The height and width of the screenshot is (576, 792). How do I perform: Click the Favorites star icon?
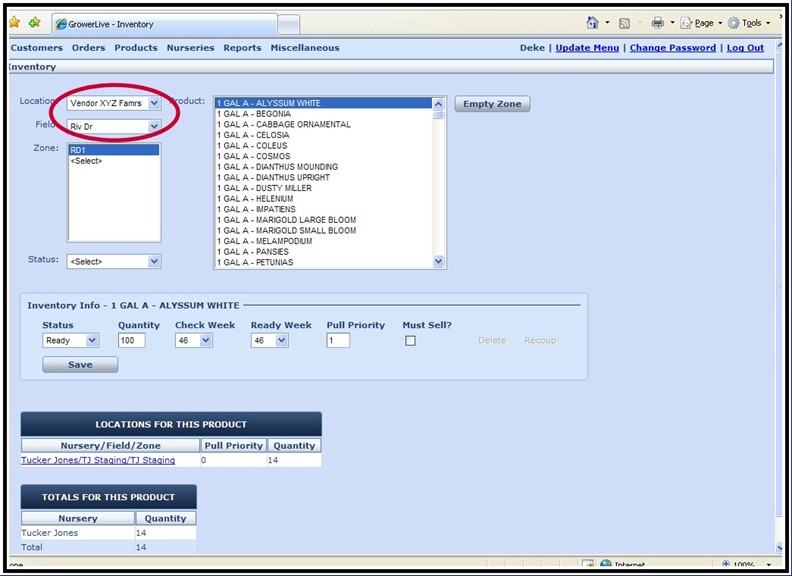click(14, 23)
